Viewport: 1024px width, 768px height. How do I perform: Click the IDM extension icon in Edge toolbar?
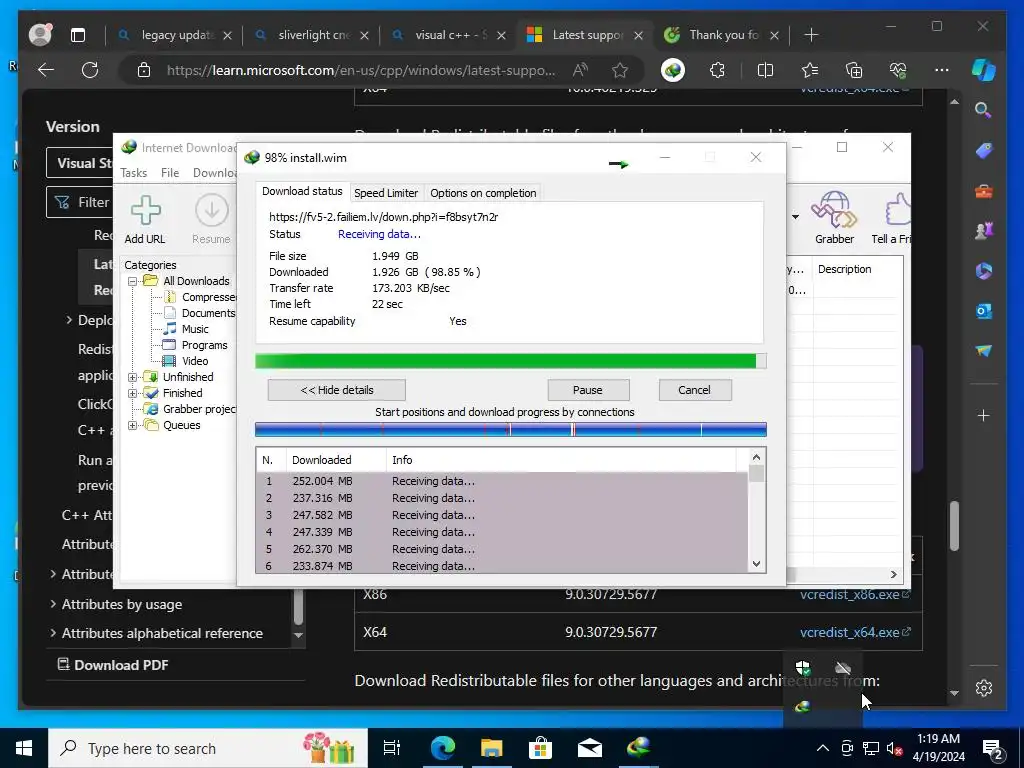click(673, 70)
